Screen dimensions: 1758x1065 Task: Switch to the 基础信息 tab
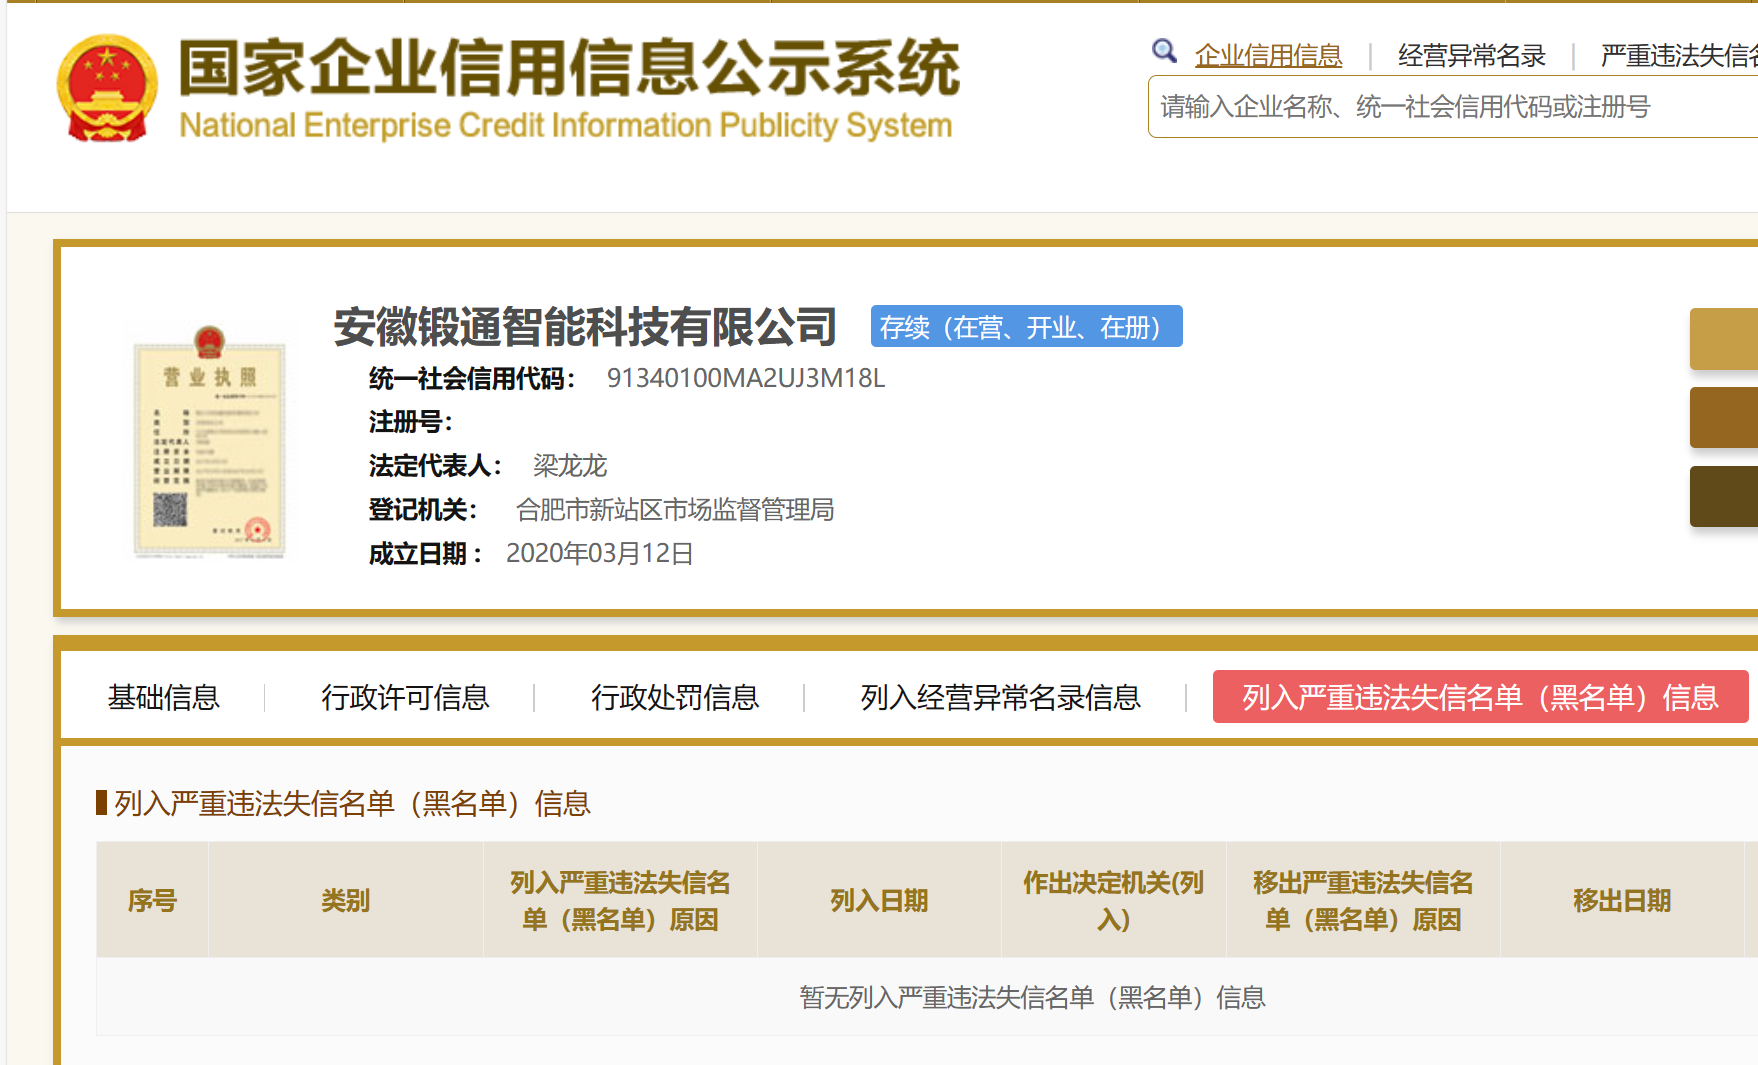coord(164,697)
